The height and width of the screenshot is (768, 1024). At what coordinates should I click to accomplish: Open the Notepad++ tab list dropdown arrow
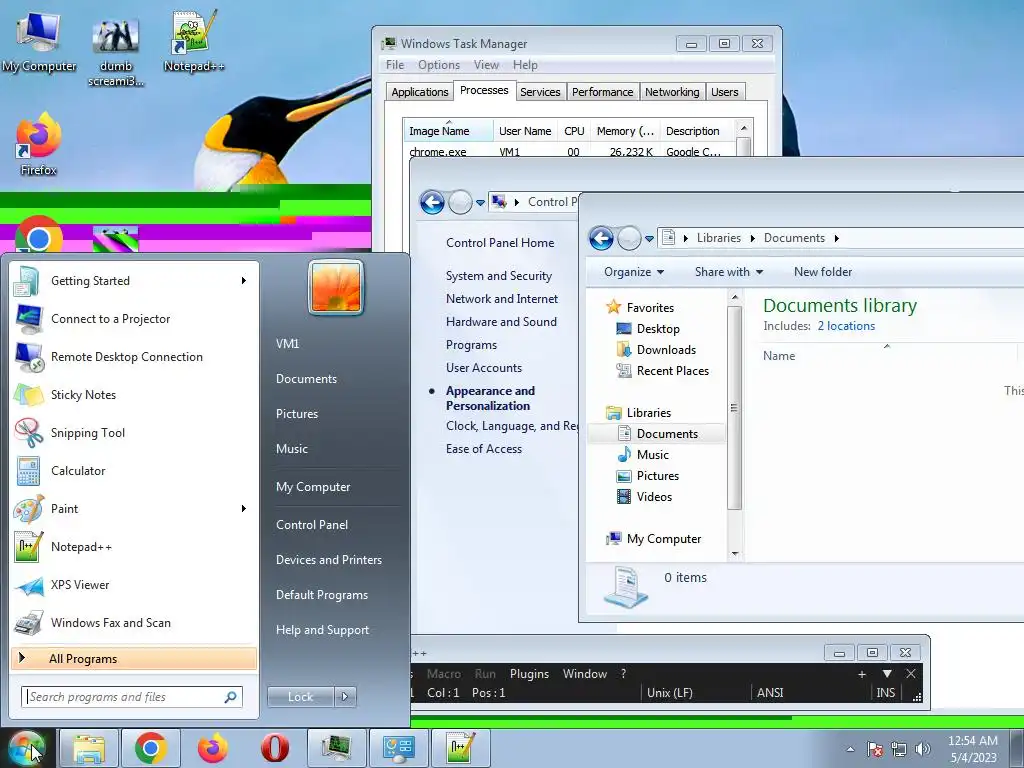click(x=887, y=673)
